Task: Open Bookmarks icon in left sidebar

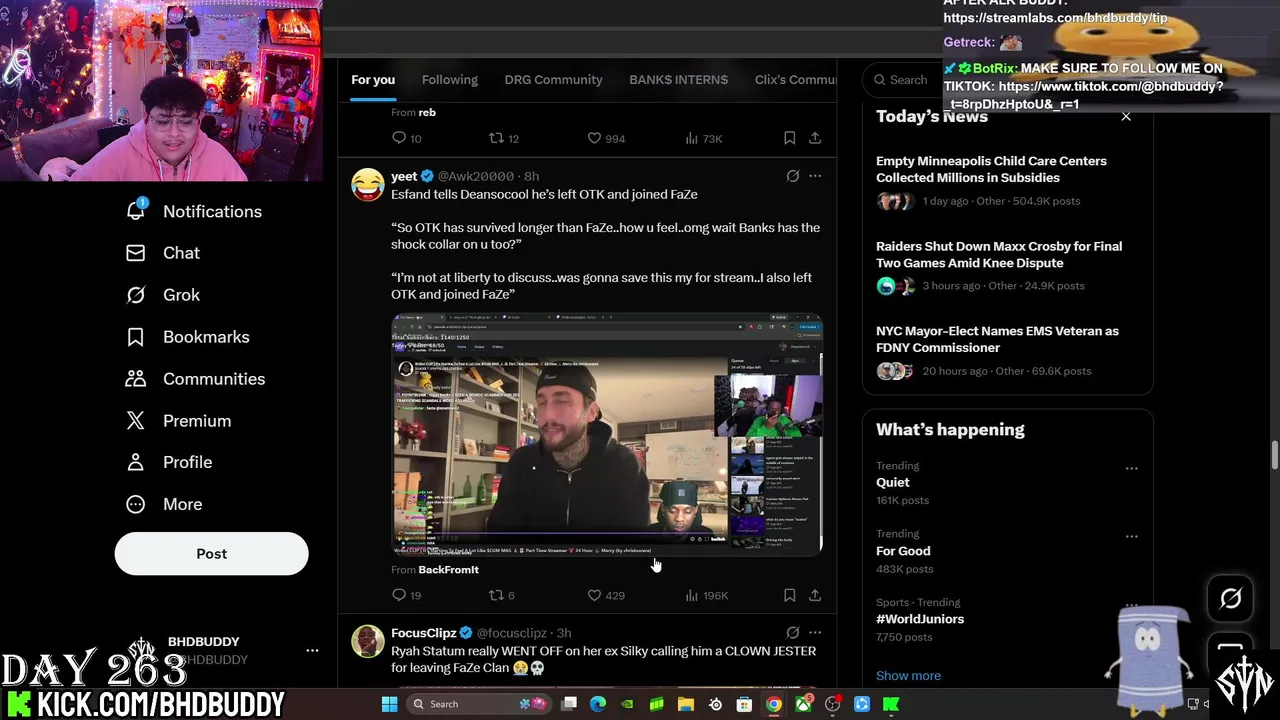Action: [136, 337]
